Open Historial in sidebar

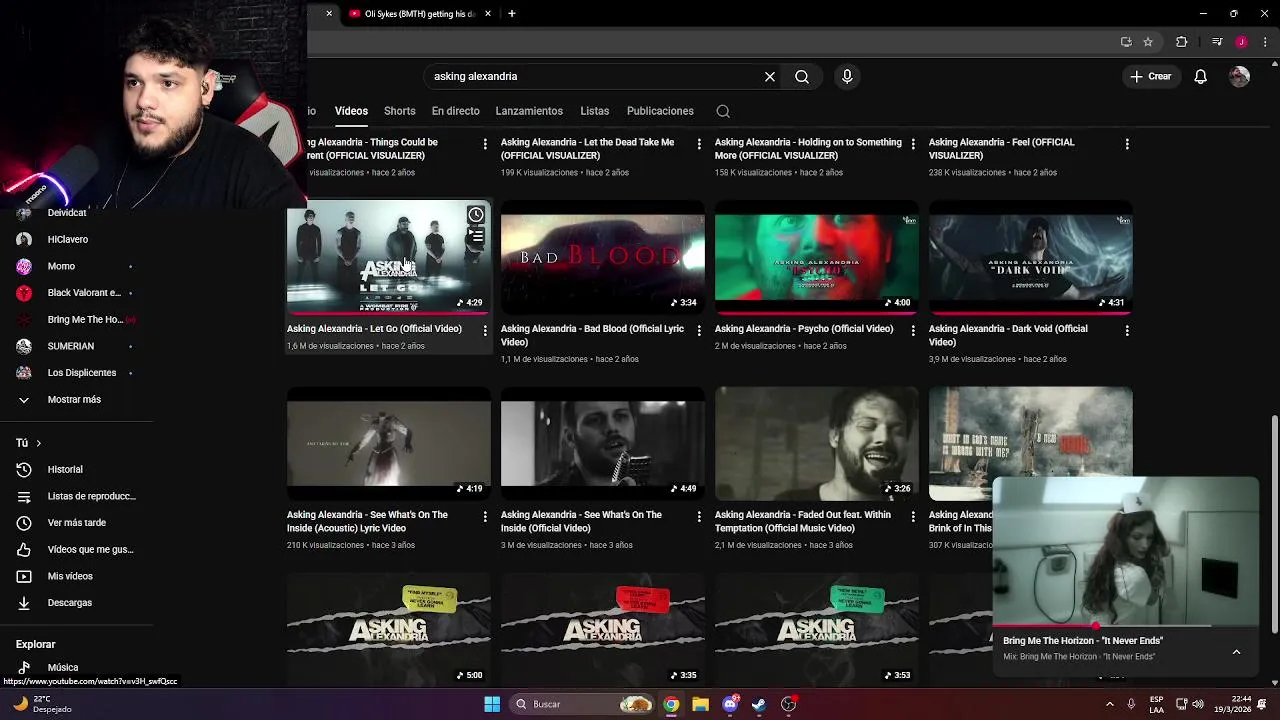(x=65, y=469)
